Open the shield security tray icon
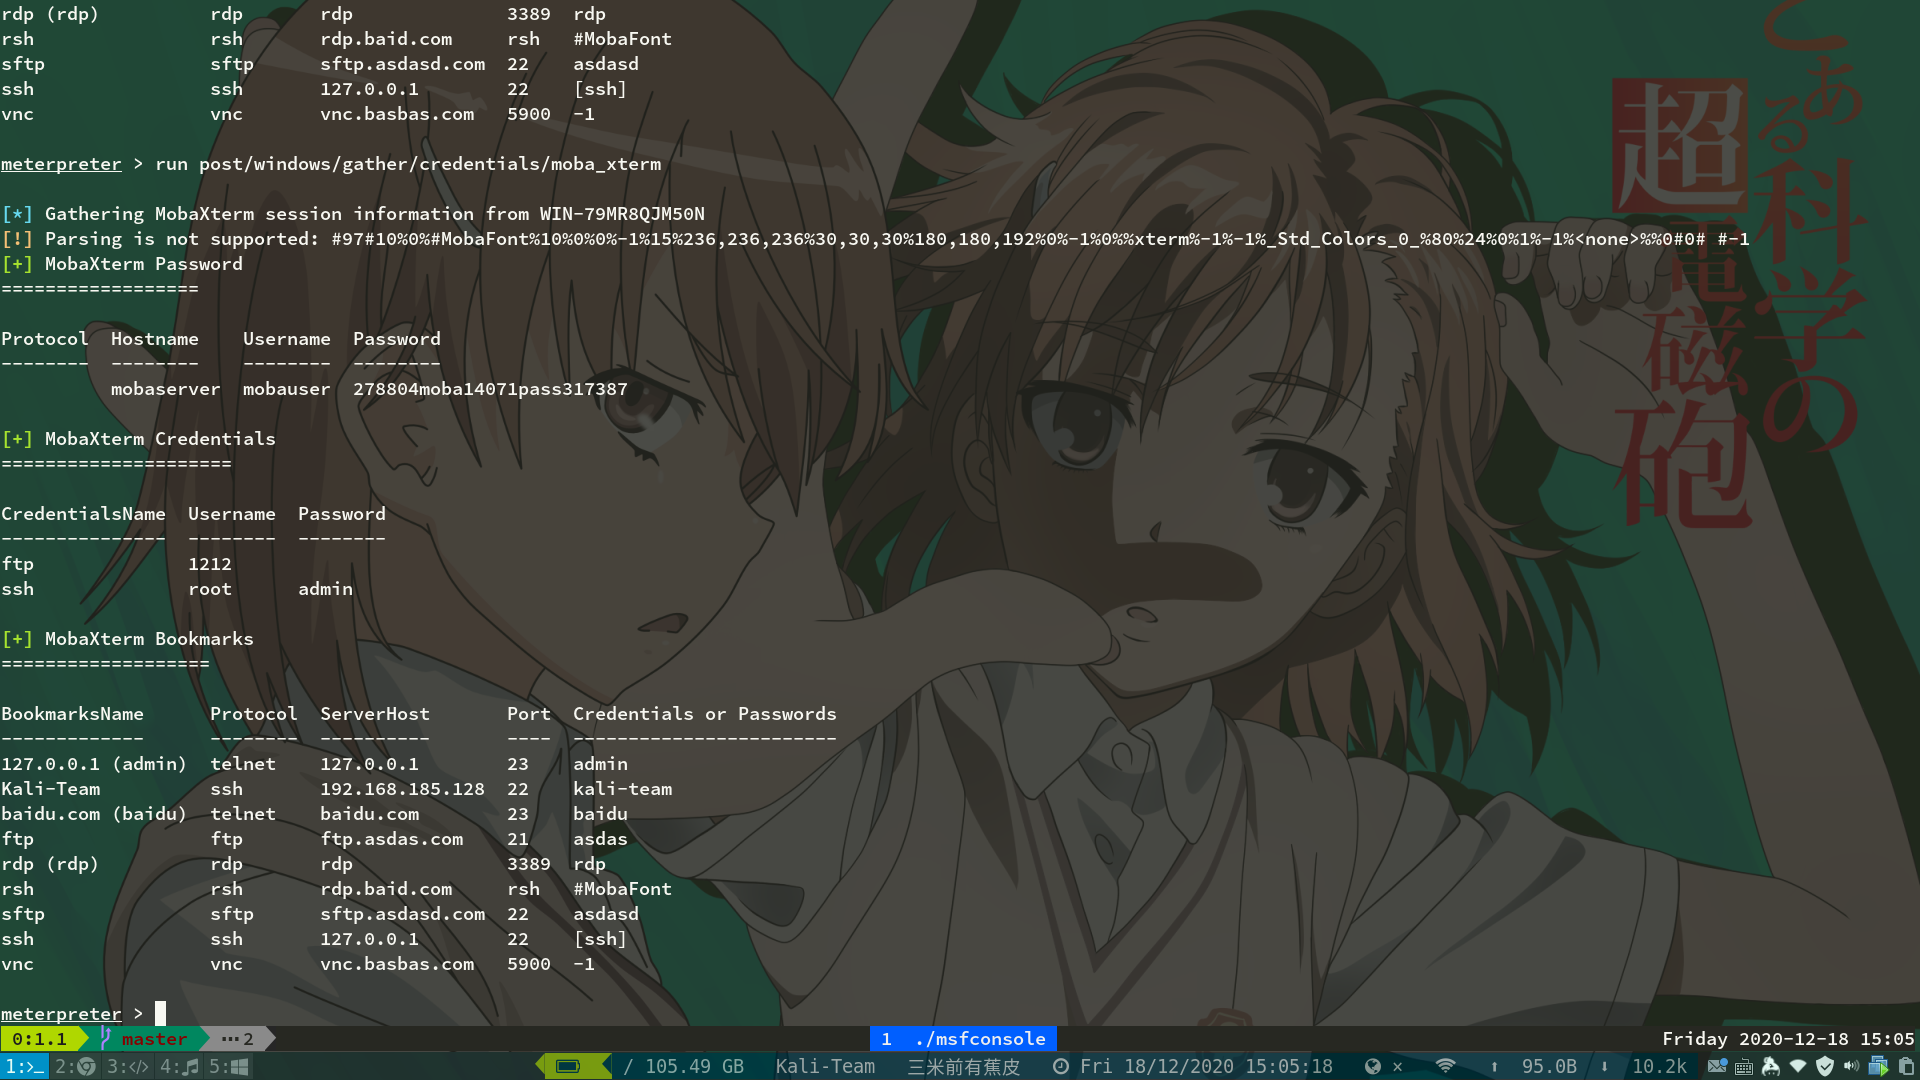Viewport: 1920px width, 1080px height. (1825, 1067)
